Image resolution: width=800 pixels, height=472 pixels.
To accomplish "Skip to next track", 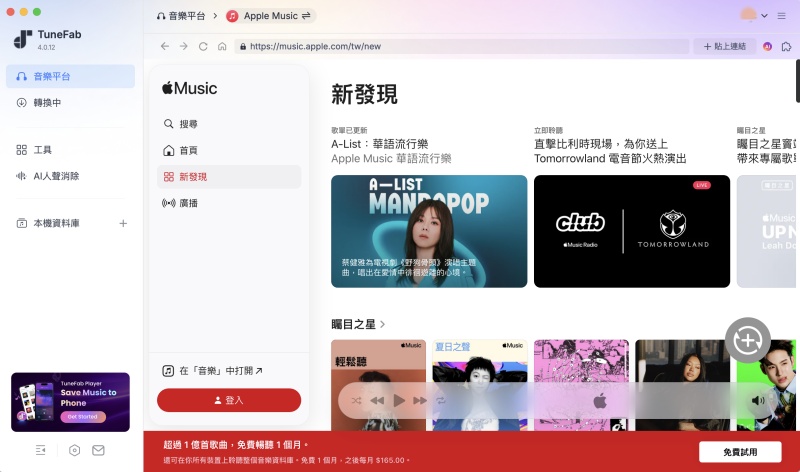I will point(420,401).
